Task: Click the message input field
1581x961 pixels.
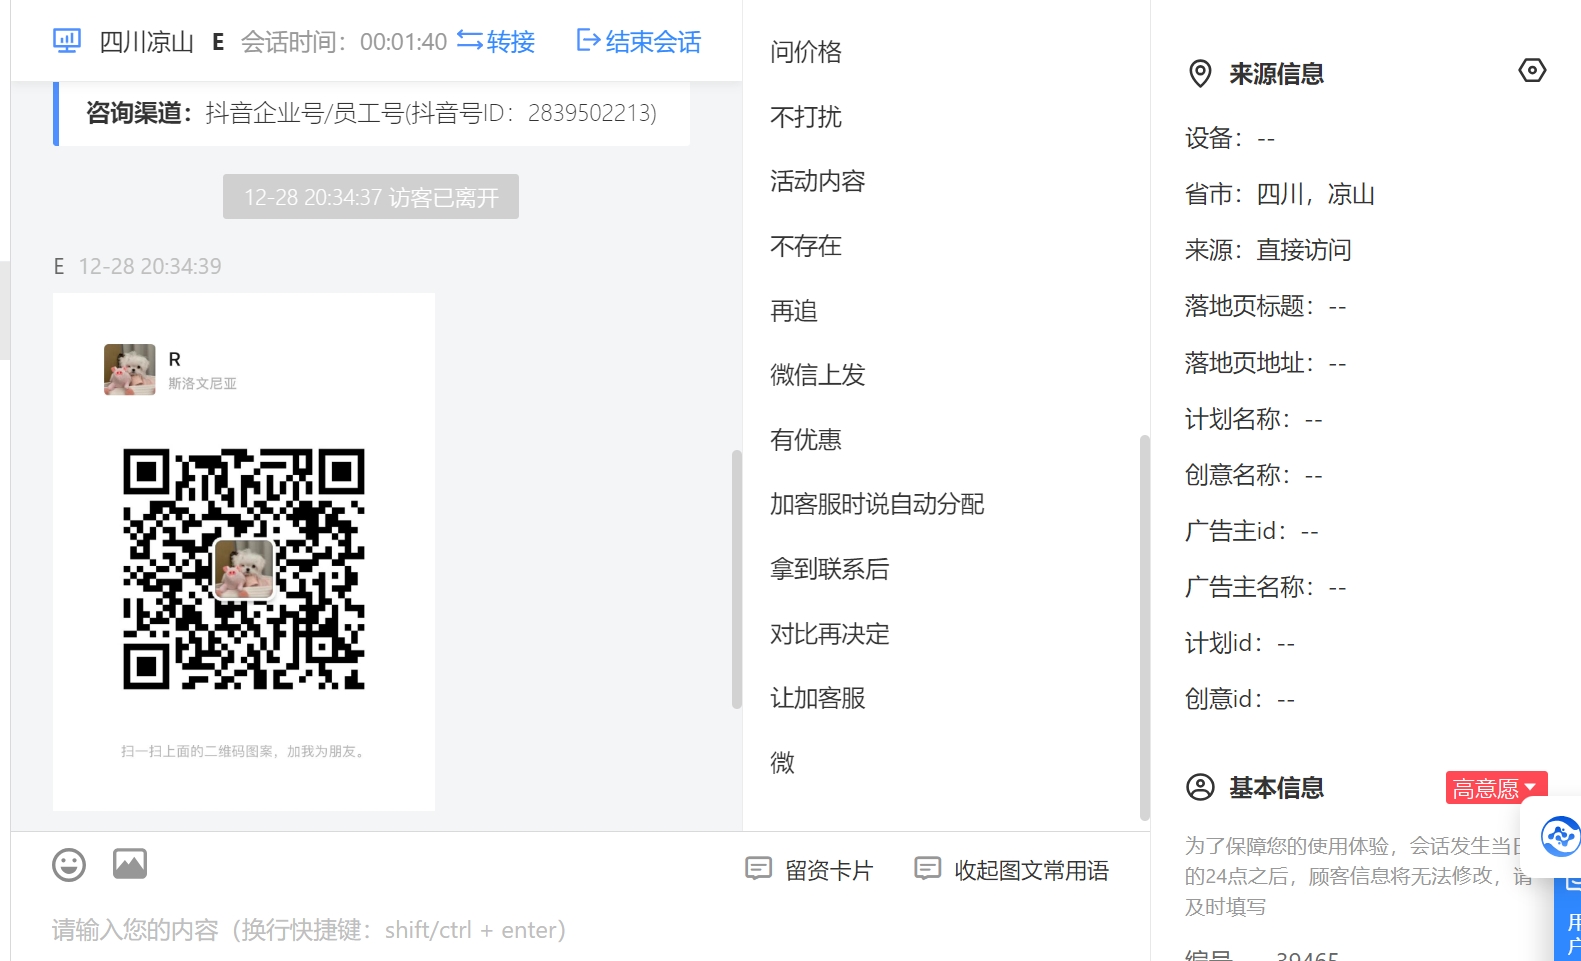Action: (x=580, y=930)
